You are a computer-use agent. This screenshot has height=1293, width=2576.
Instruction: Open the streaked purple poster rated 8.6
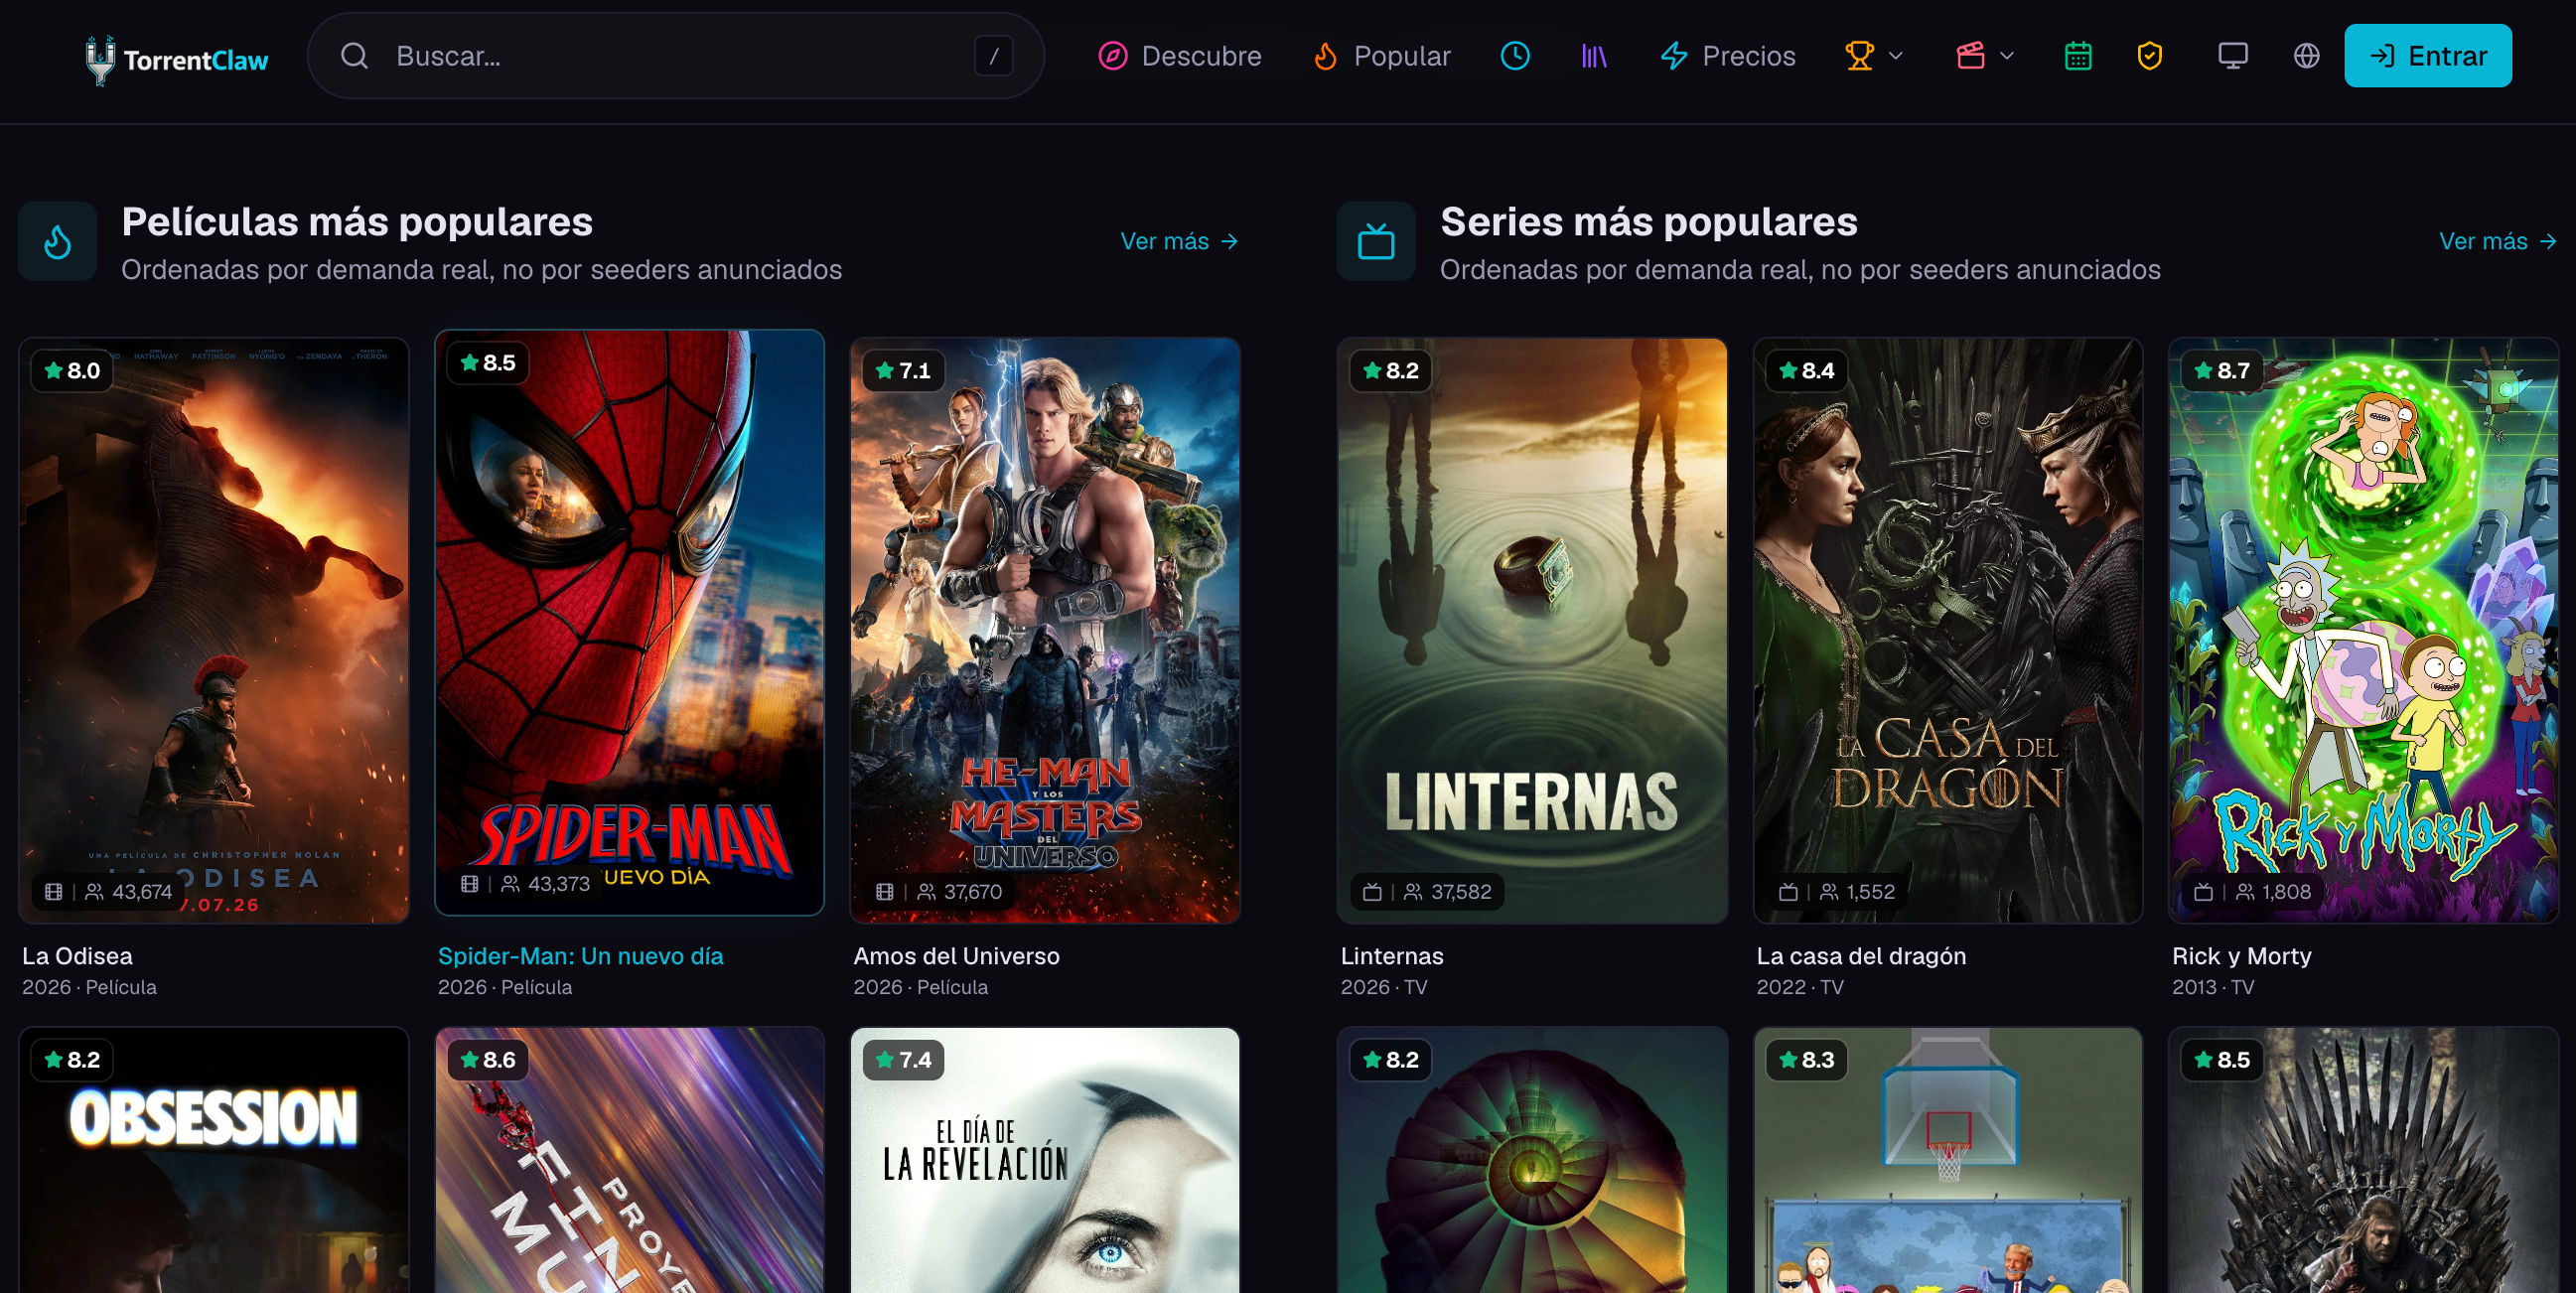click(629, 1160)
